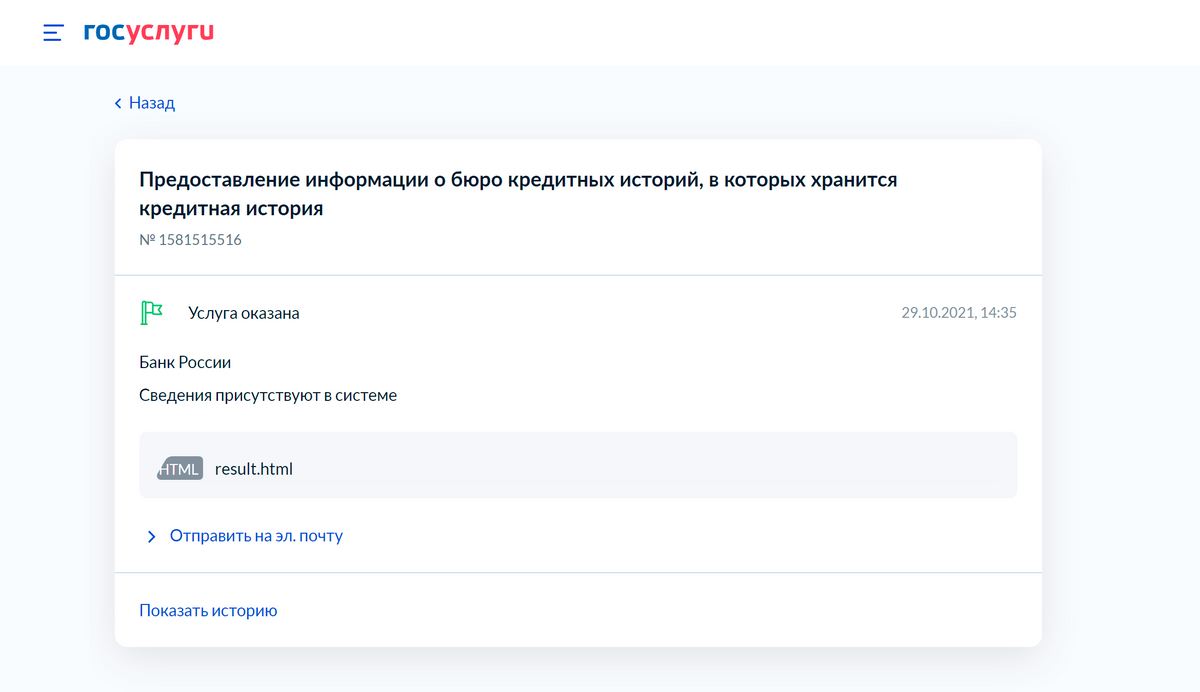Click the green flag status icon
Screen dimensions: 1200x692
pyautogui.click(x=151, y=313)
